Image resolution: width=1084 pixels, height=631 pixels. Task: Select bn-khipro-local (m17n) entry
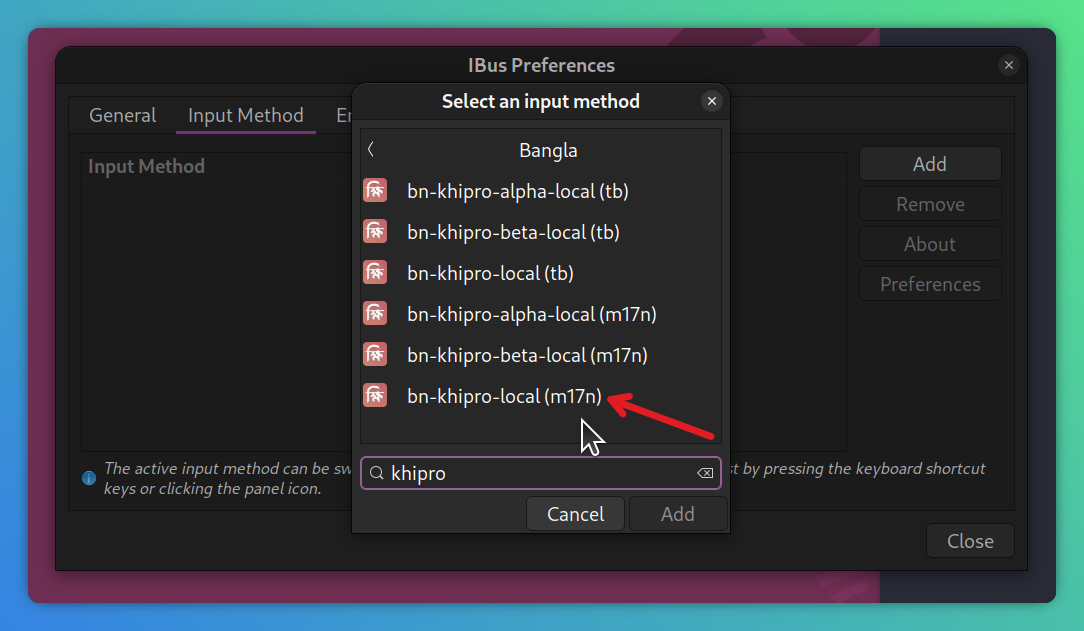(541, 396)
